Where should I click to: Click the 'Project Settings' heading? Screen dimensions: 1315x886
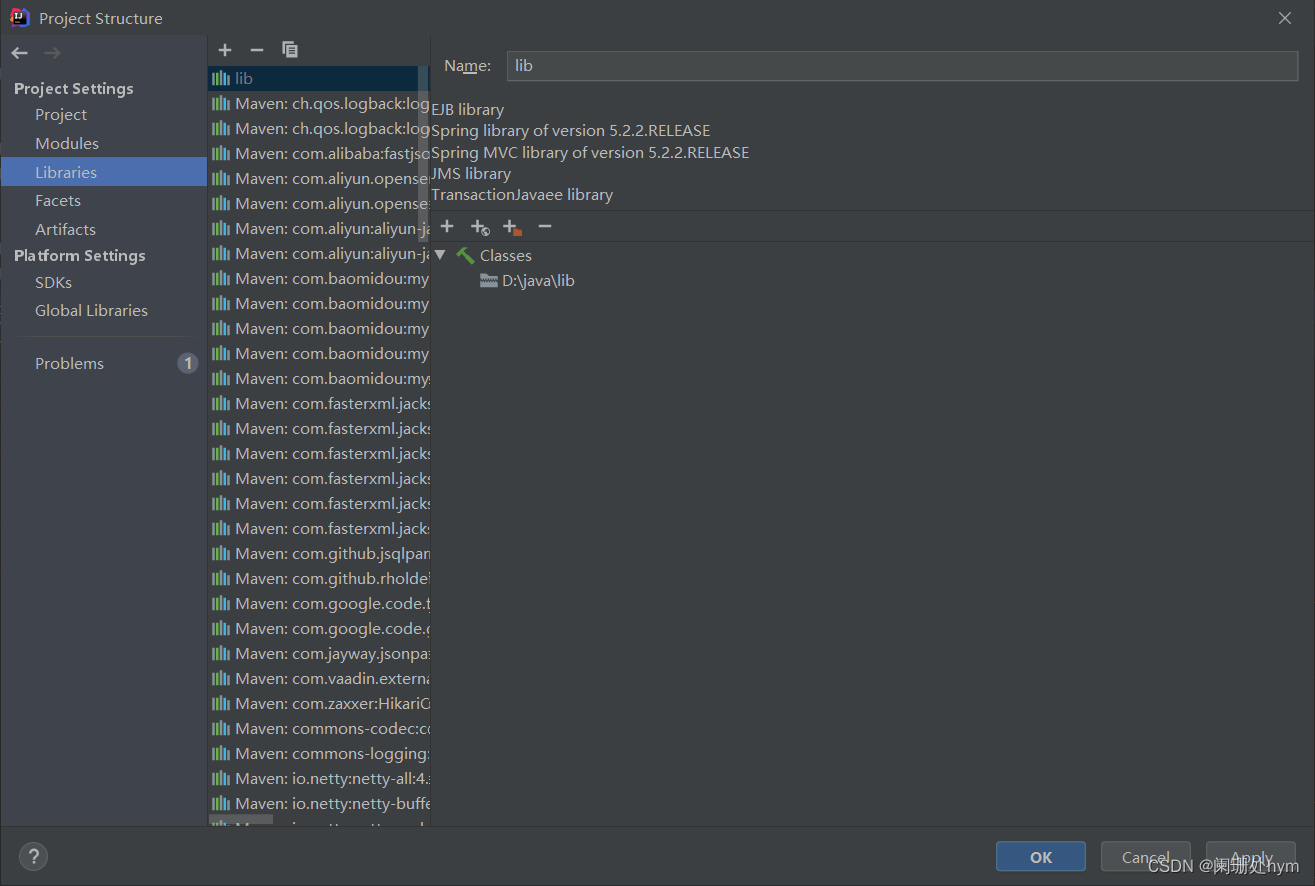pos(74,89)
